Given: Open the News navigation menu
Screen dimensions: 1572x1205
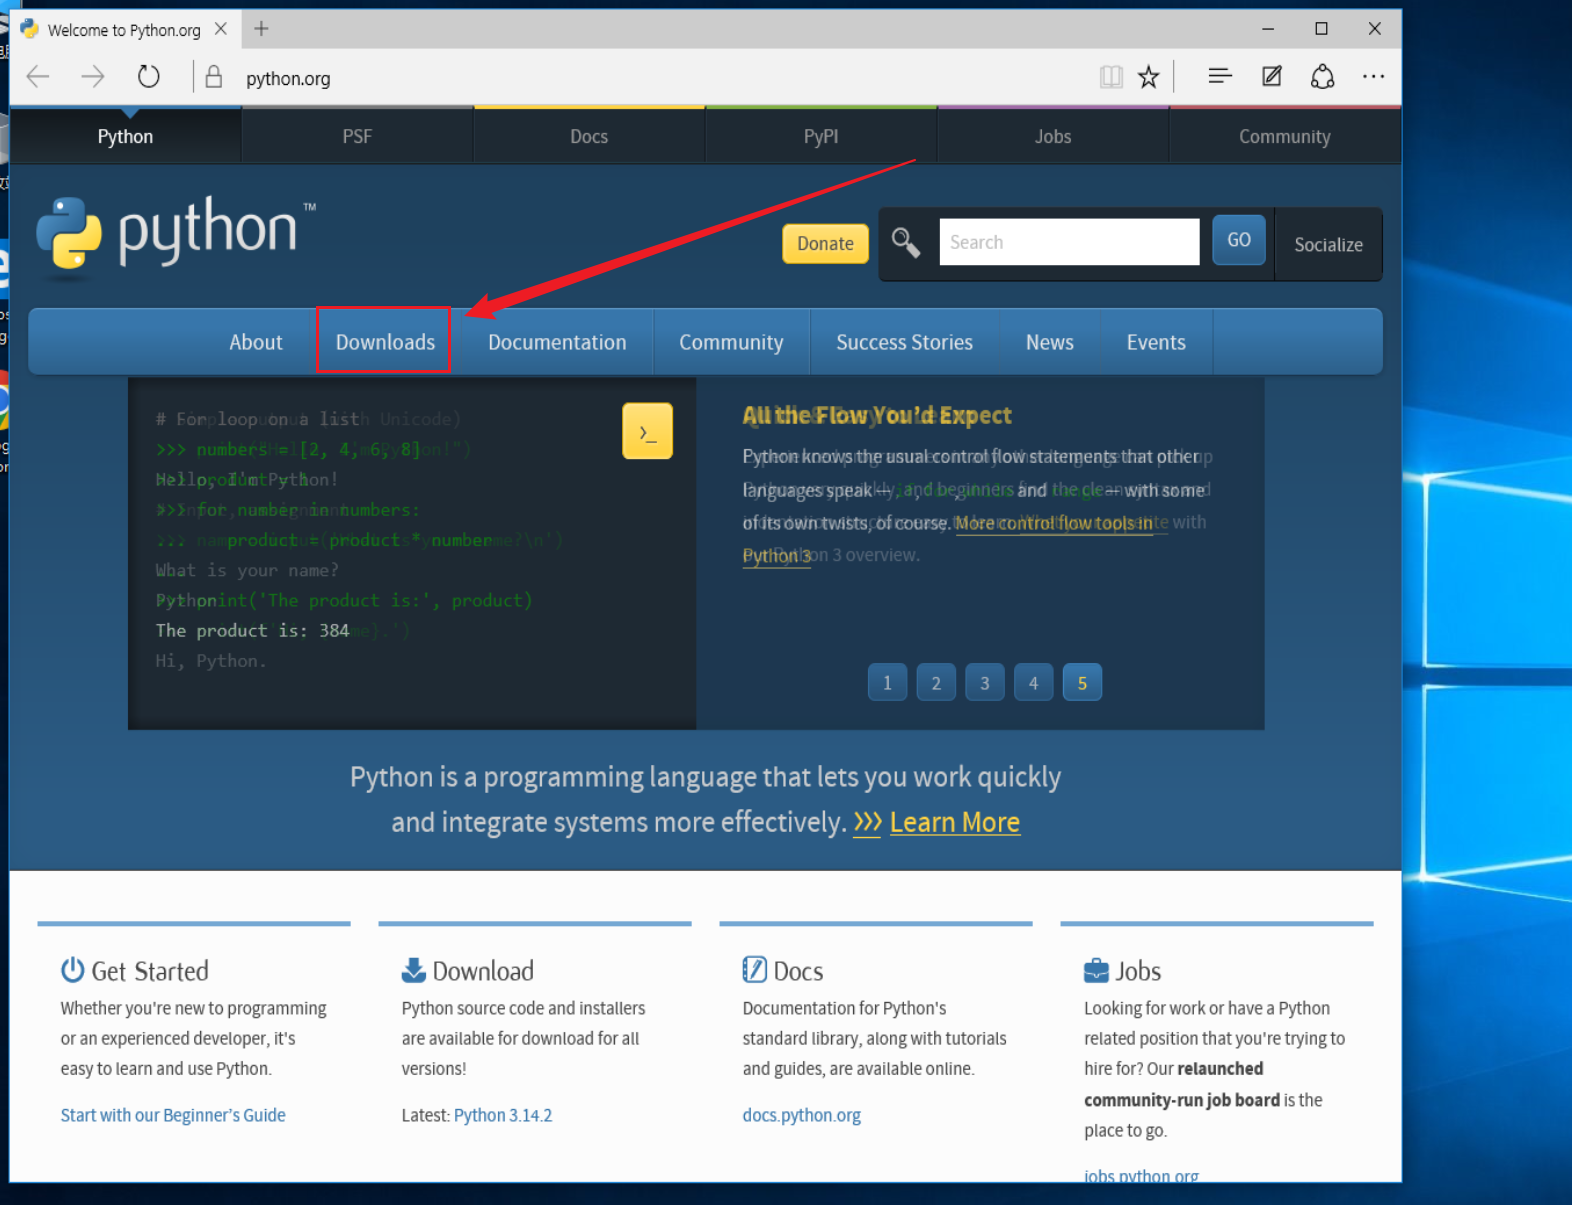Looking at the screenshot, I should 1049,342.
